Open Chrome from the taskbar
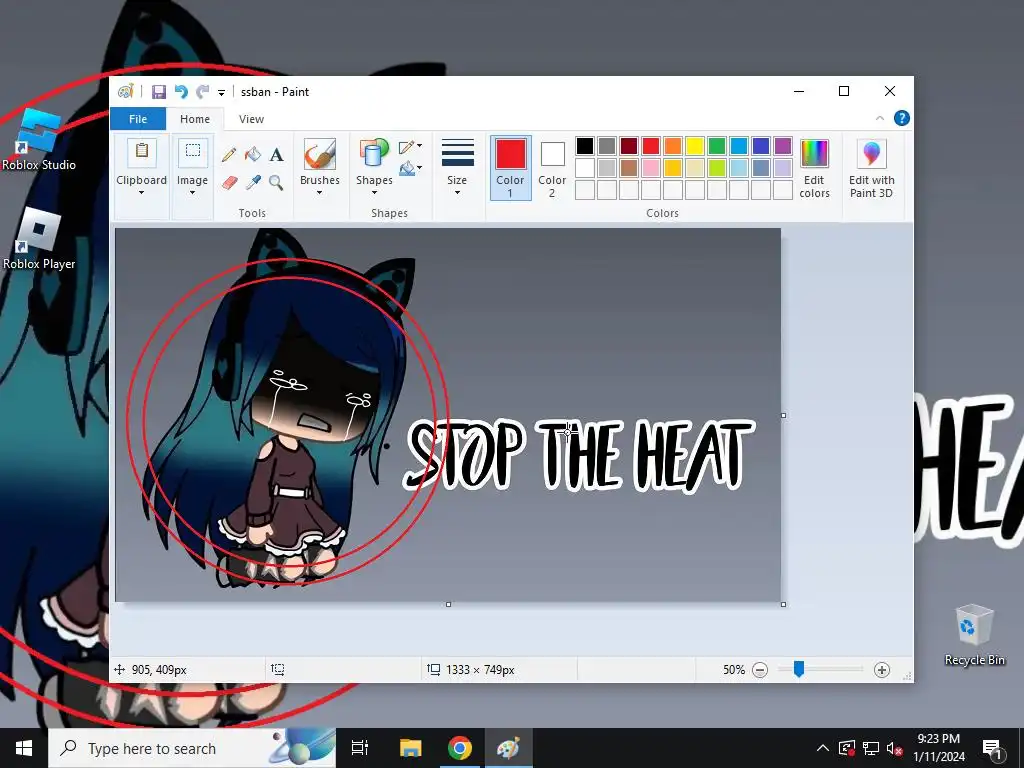 460,748
